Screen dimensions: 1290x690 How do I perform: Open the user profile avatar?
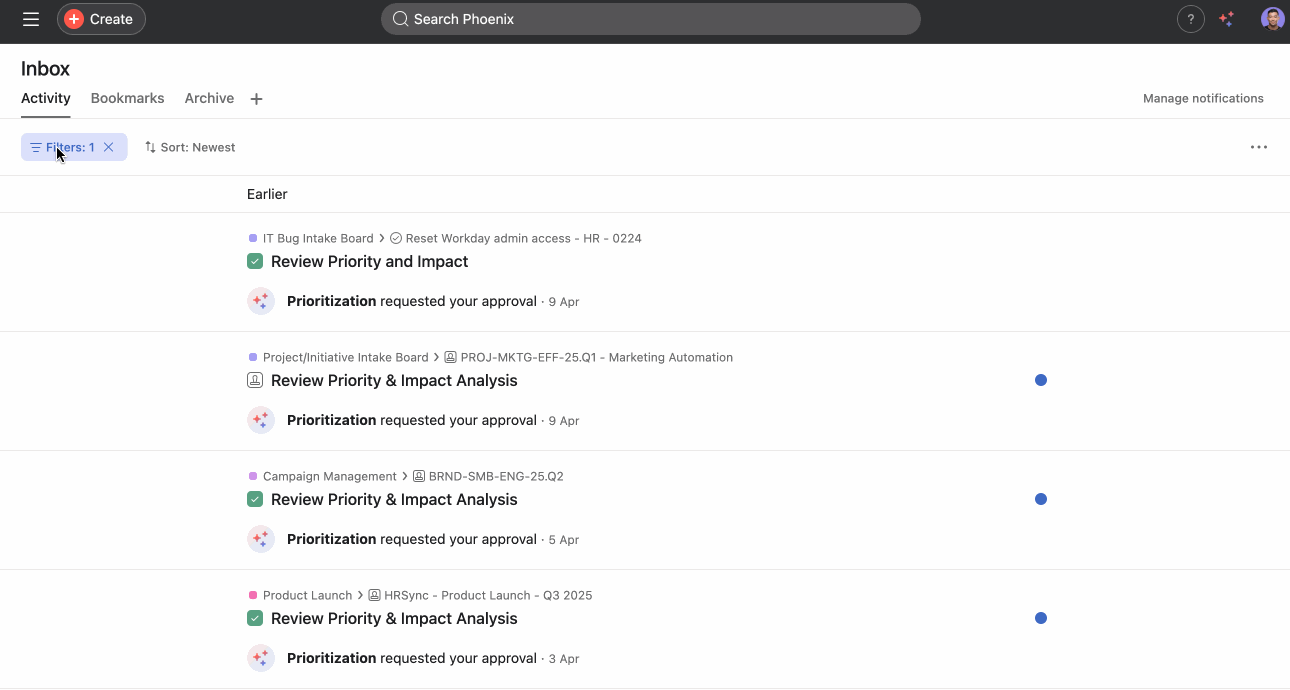point(1272,19)
